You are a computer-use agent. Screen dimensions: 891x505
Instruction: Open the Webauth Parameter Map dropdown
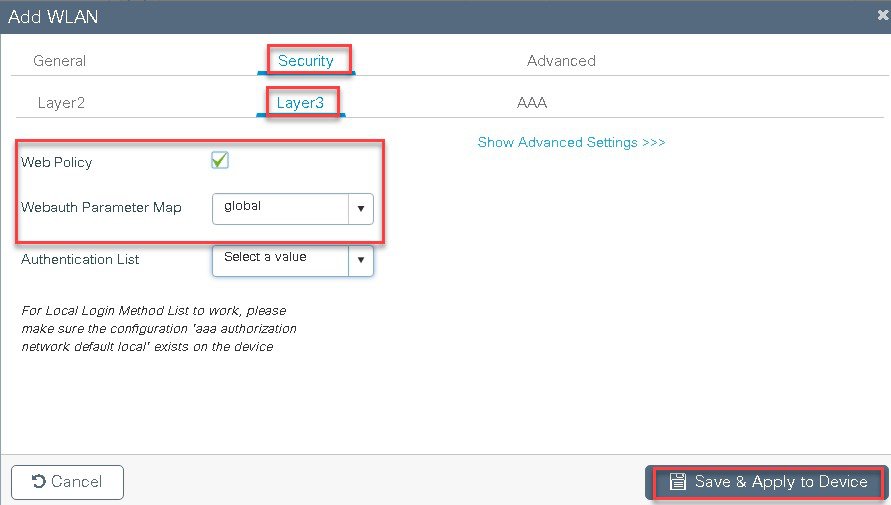(293, 208)
